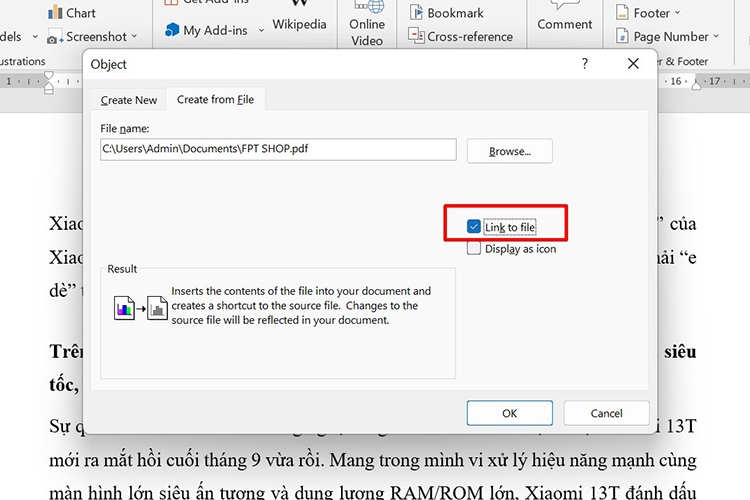Uncheck the Link to file checkbox
Image resolution: width=750 pixels, height=500 pixels.
point(474,226)
